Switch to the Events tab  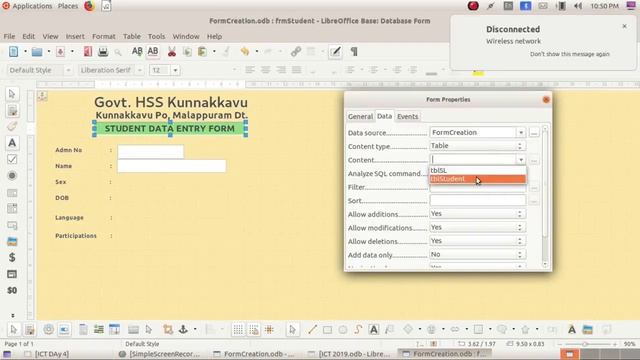point(407,116)
